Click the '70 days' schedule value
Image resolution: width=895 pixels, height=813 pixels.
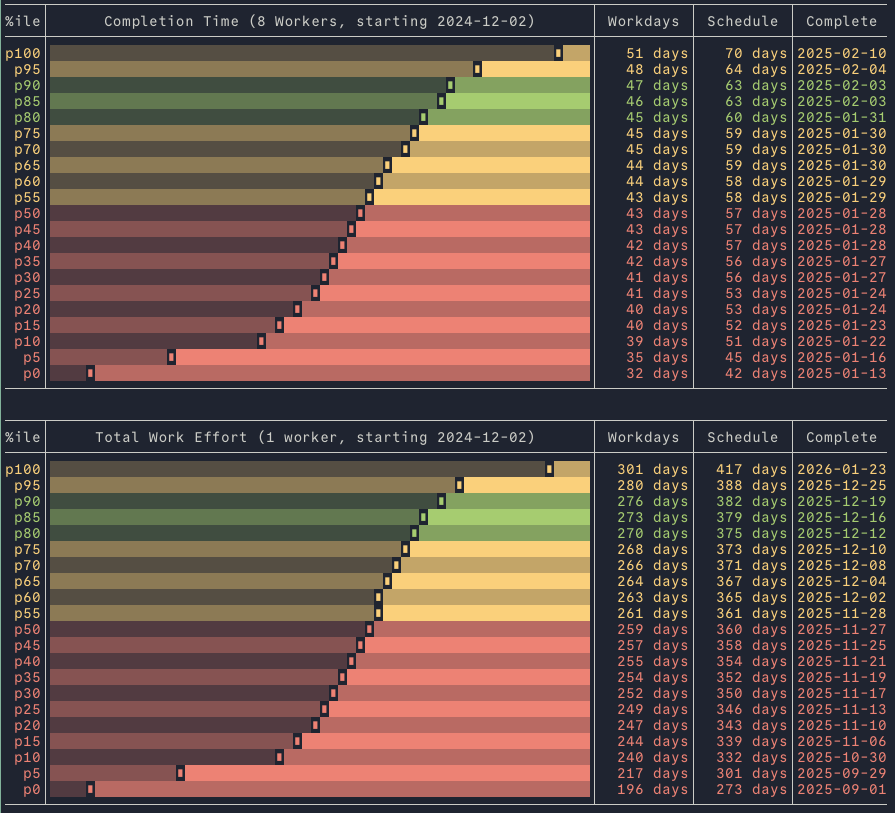756,54
